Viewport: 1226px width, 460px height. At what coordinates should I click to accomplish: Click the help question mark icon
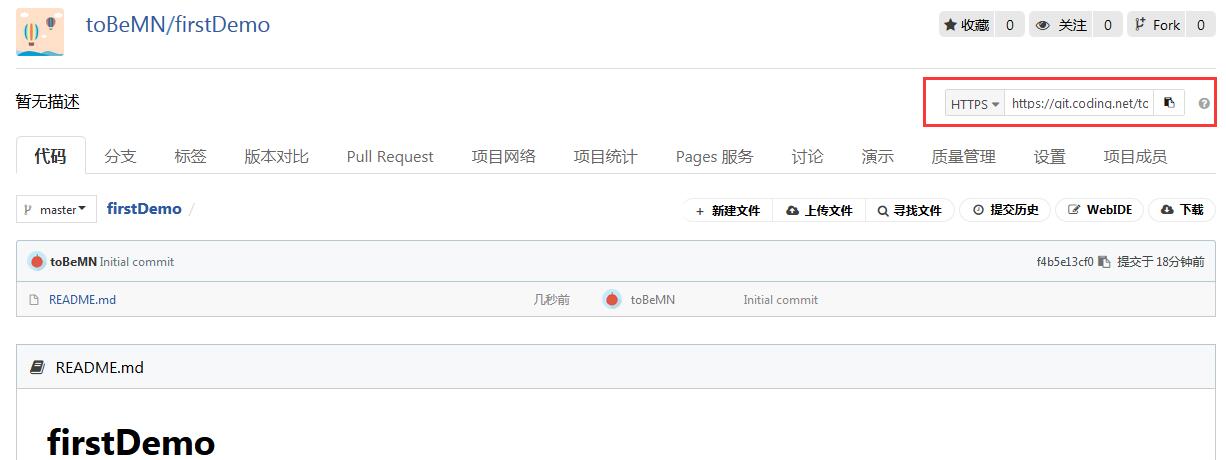[x=1204, y=104]
